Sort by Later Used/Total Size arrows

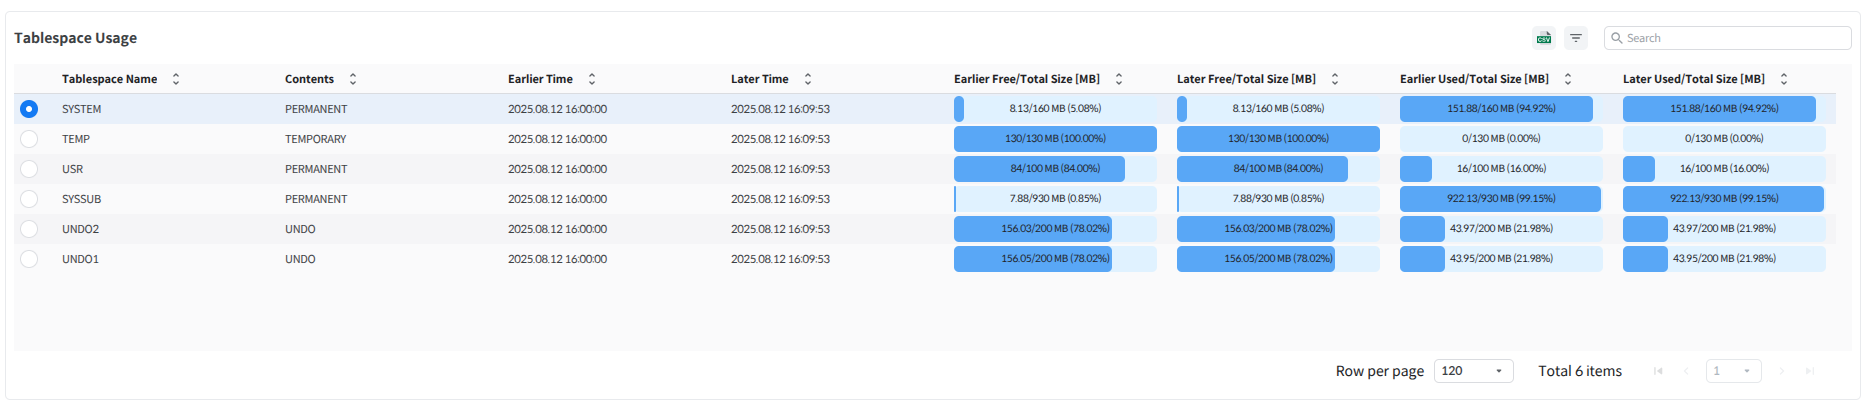[1784, 79]
